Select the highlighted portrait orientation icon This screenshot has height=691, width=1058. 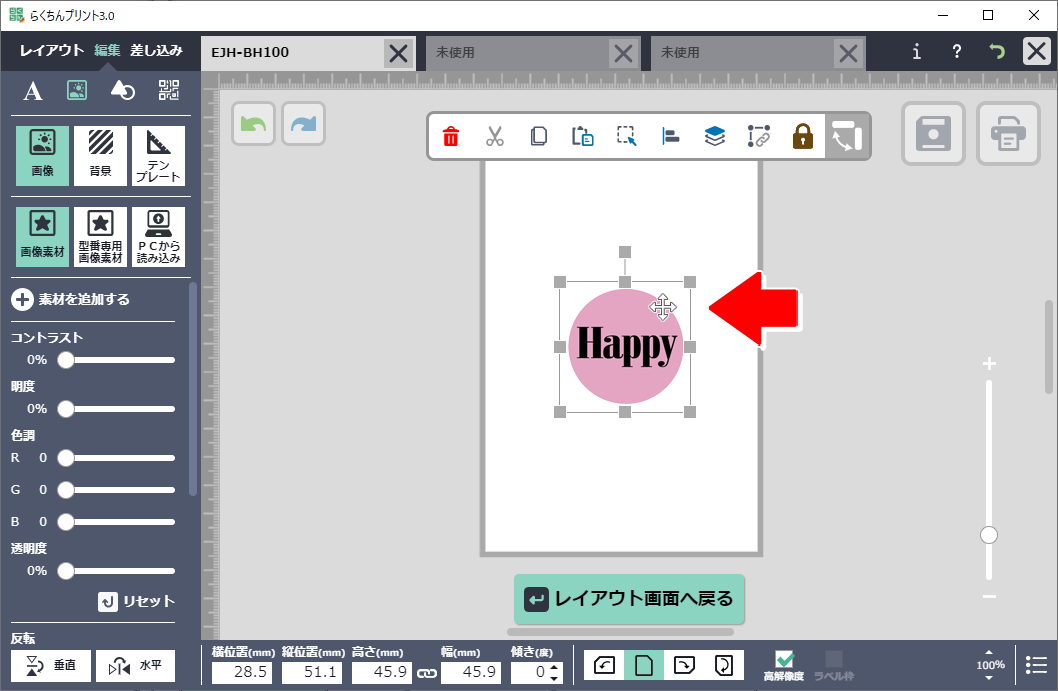coord(644,665)
